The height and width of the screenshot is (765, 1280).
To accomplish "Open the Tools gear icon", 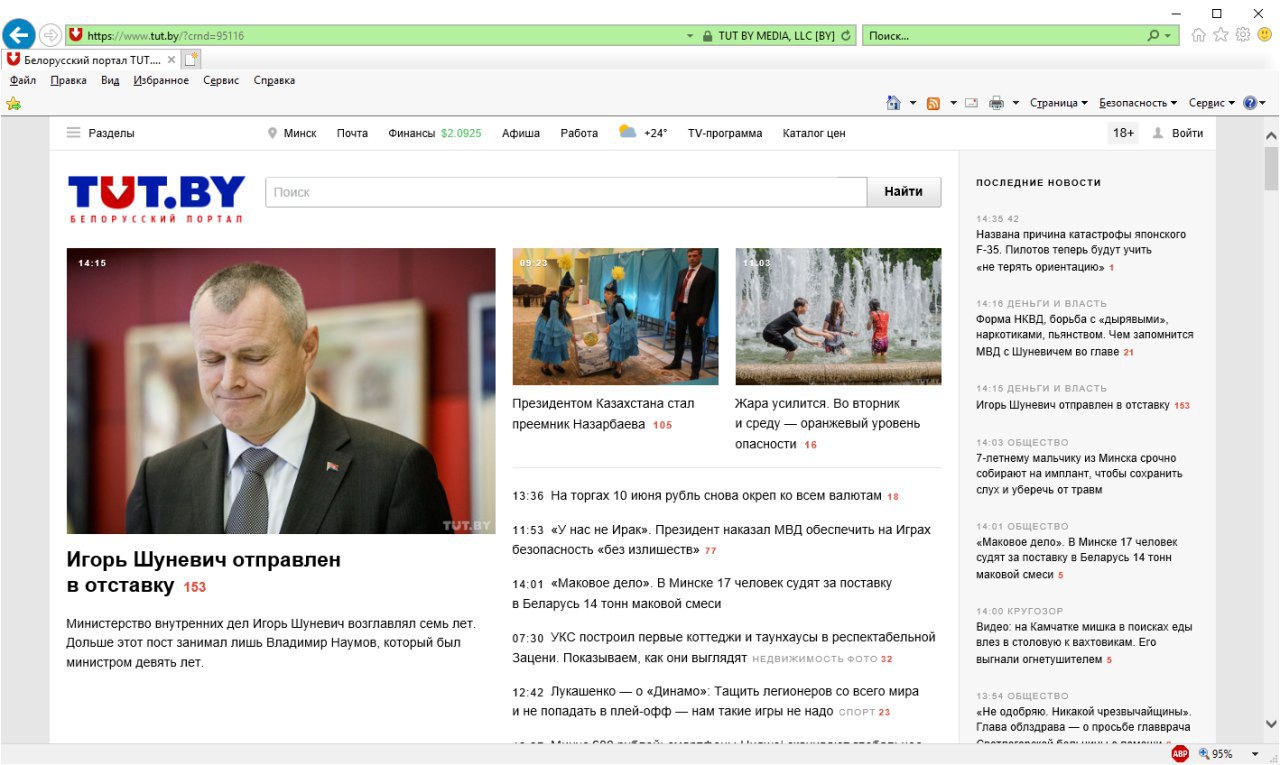I will pyautogui.click(x=1242, y=35).
